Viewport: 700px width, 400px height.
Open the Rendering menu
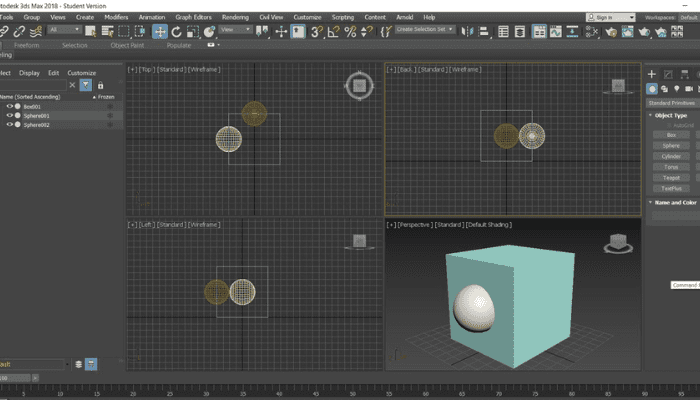point(235,17)
